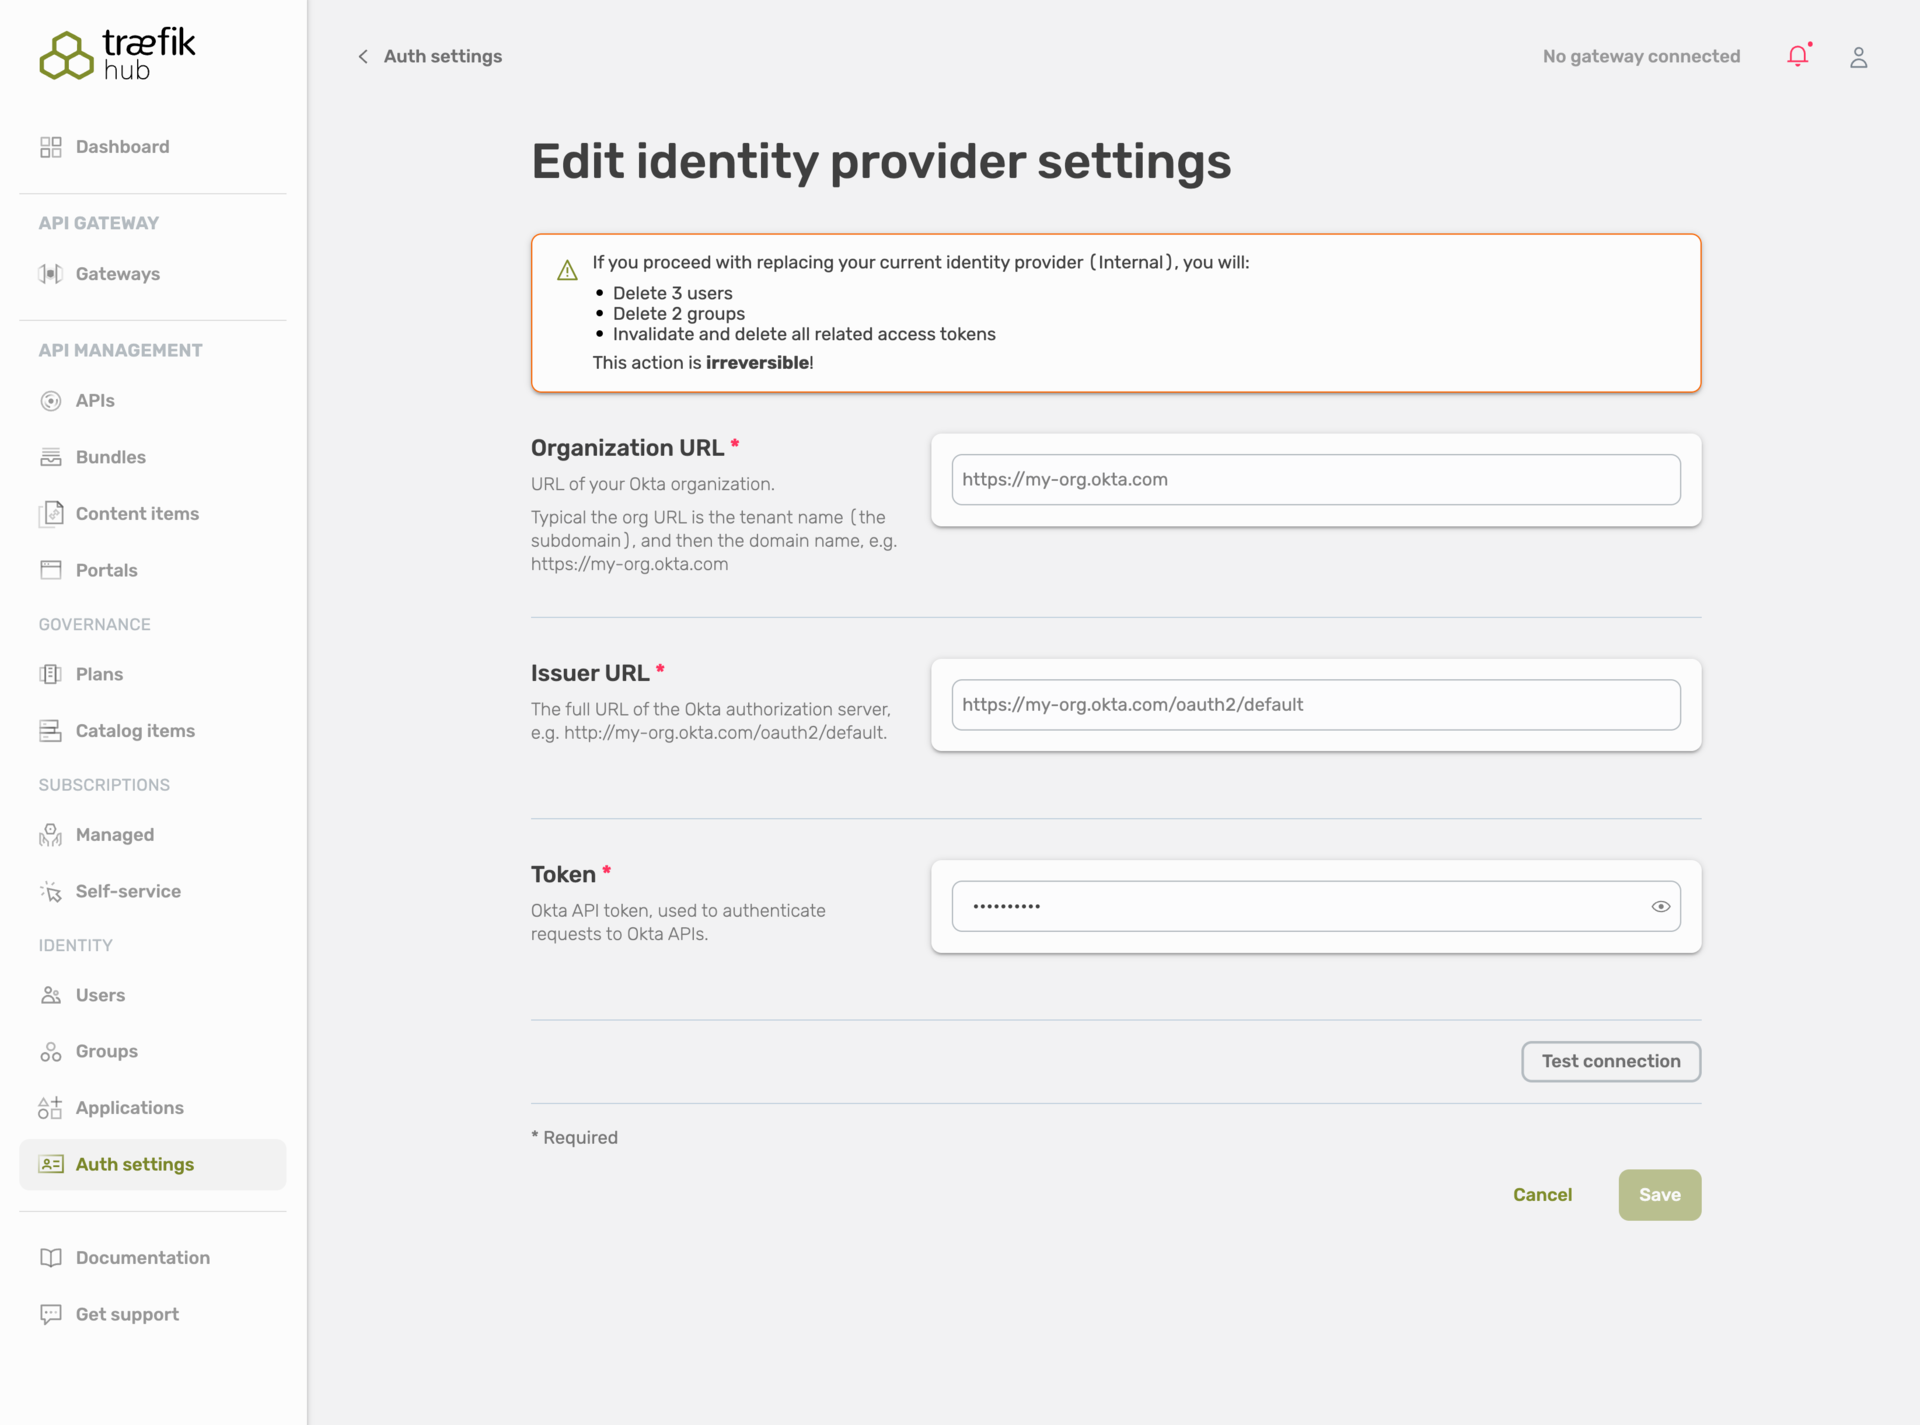The height and width of the screenshot is (1425, 1920).
Task: Open Managed subscriptions
Action: 153,835
